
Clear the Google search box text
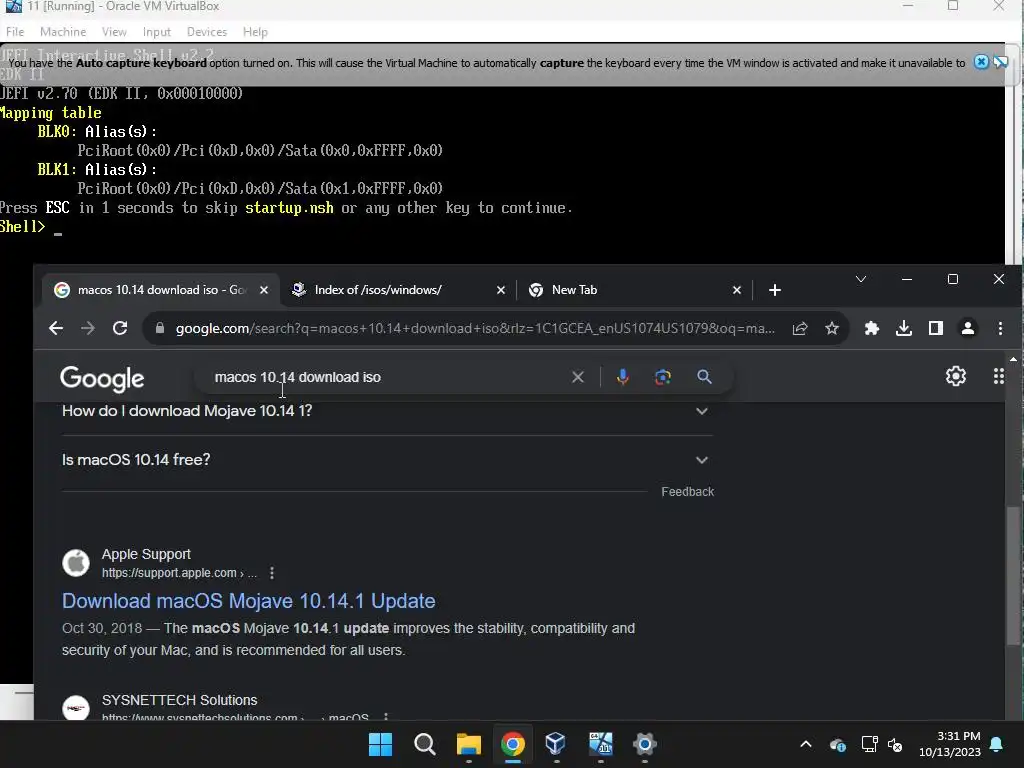click(577, 377)
